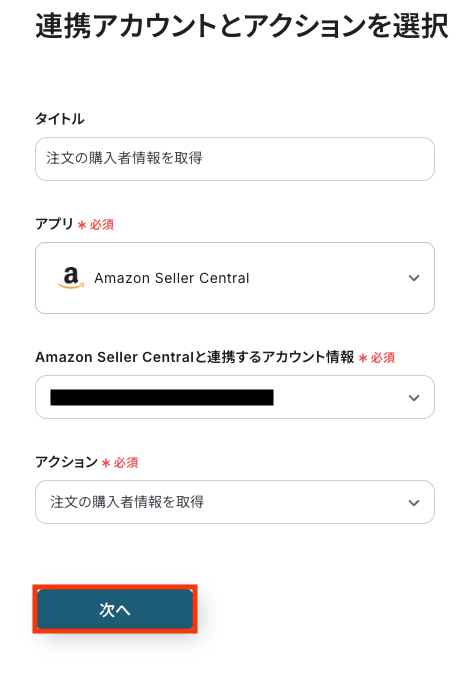This screenshot has width=473, height=673.
Task: Focus the タイトル text input field
Action: [x=235, y=159]
